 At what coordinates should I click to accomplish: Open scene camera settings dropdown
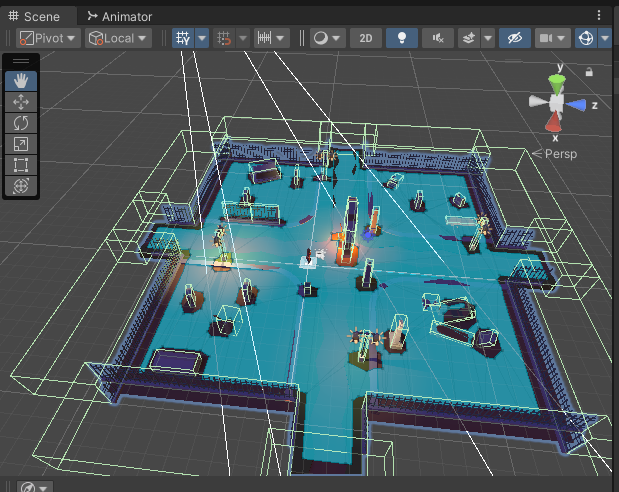pos(553,38)
